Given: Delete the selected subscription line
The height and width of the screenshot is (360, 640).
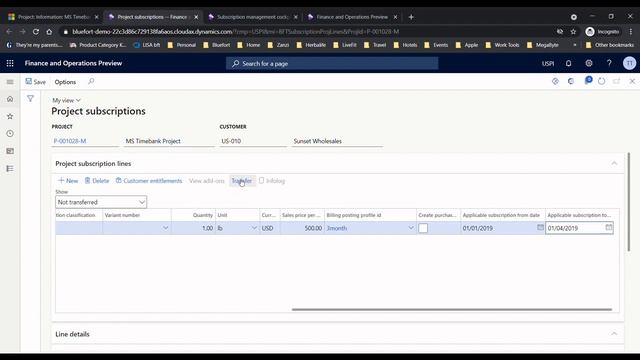Looking at the screenshot, I should coord(97,181).
